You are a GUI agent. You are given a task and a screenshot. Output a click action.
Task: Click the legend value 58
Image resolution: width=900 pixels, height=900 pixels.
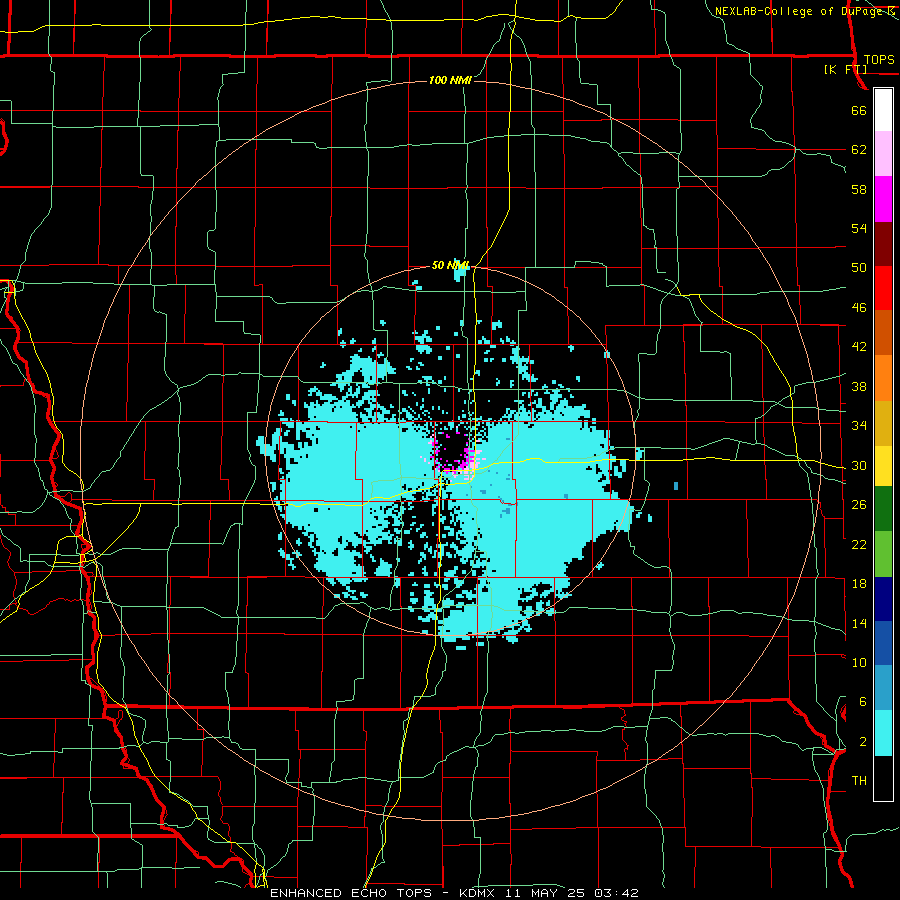tap(859, 189)
